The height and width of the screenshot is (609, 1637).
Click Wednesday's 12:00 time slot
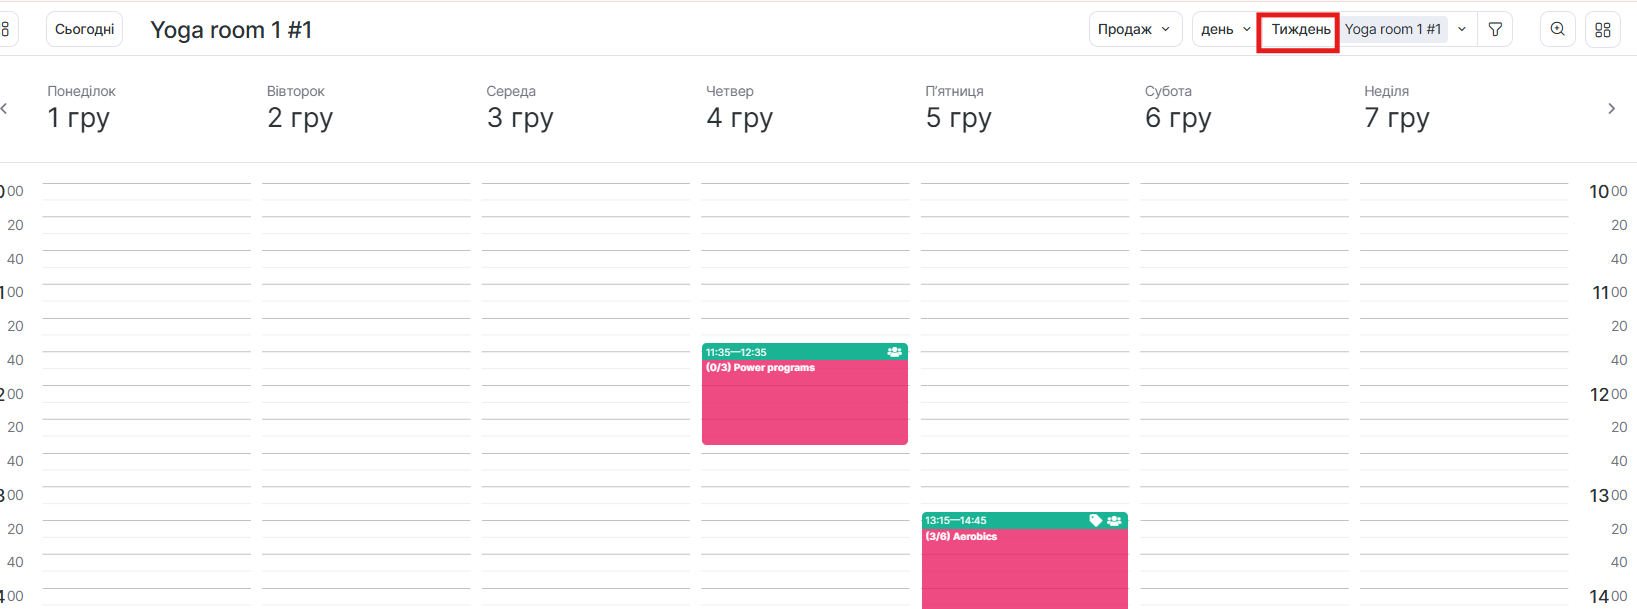586,402
